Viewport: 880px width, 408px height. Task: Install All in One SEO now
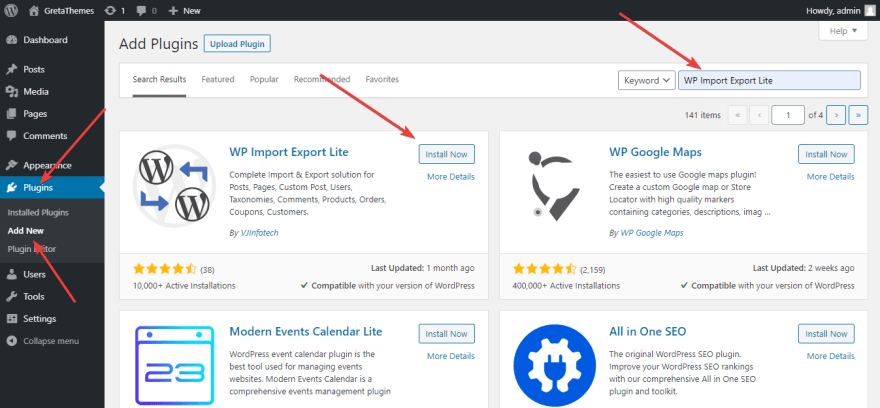tap(826, 334)
